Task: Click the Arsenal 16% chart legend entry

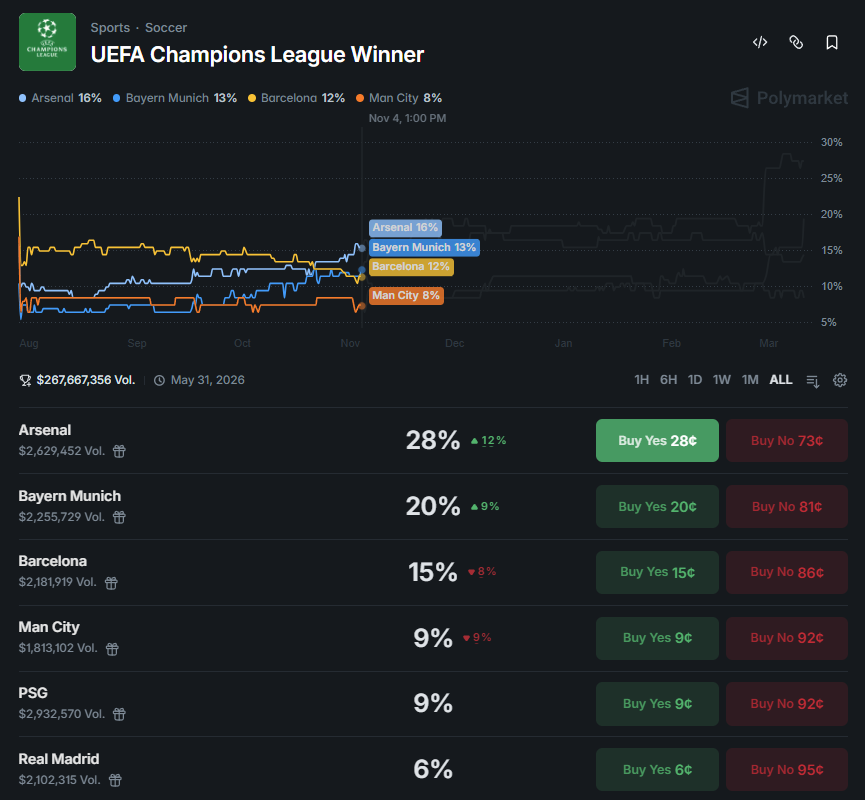Action: [60, 98]
